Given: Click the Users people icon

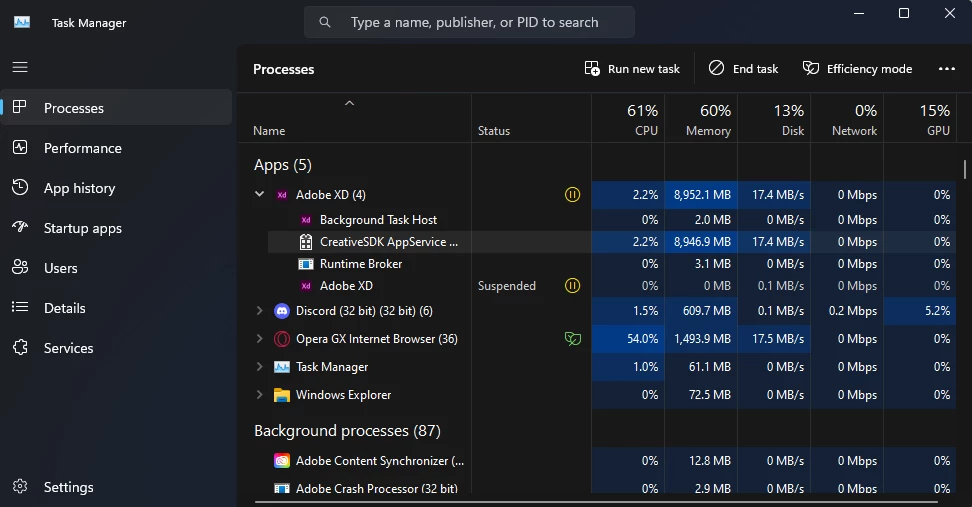Looking at the screenshot, I should point(20,267).
